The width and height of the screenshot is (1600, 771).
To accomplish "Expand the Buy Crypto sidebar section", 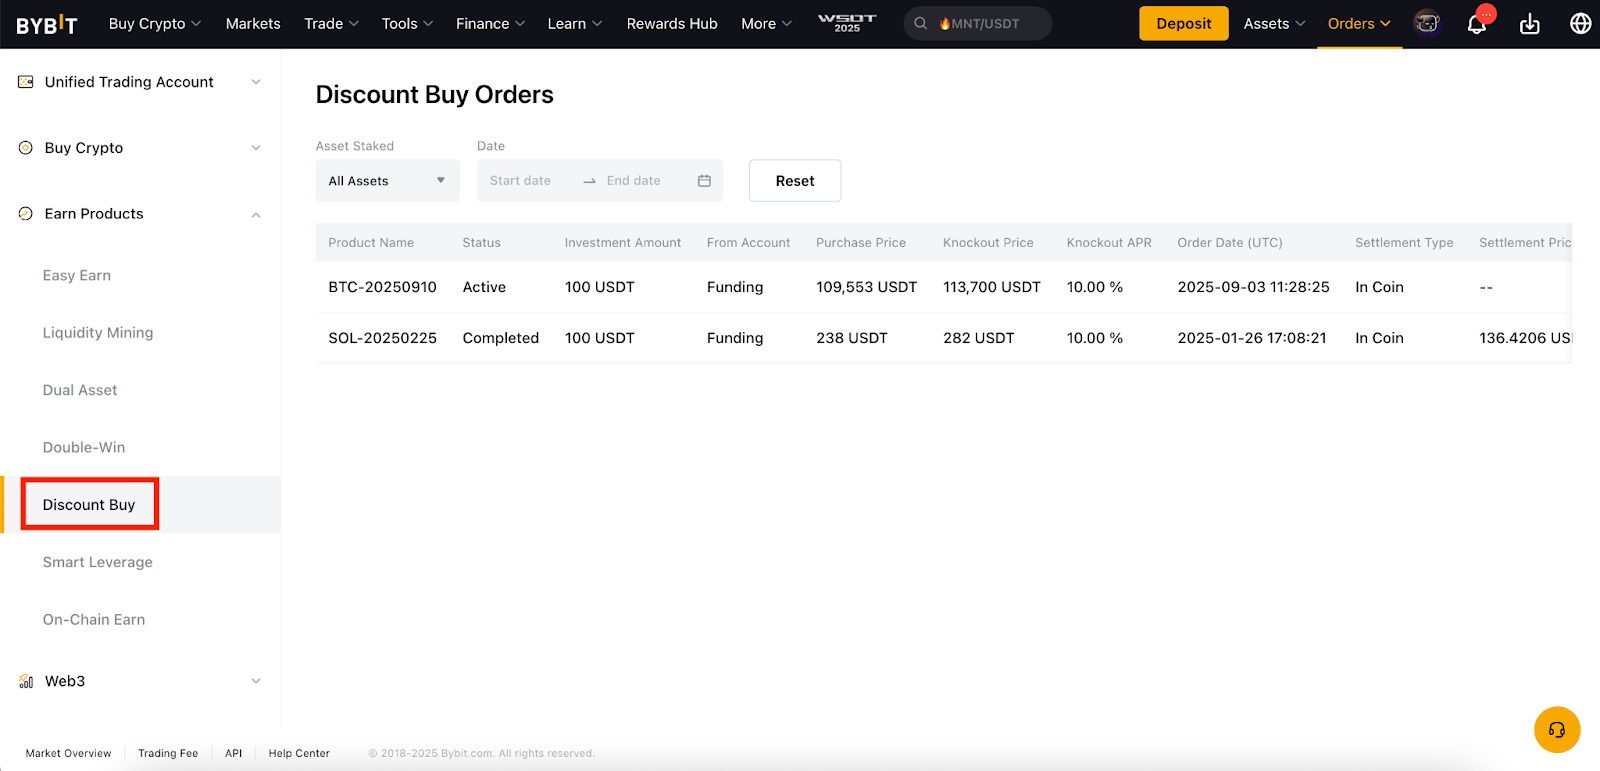I will coord(256,148).
